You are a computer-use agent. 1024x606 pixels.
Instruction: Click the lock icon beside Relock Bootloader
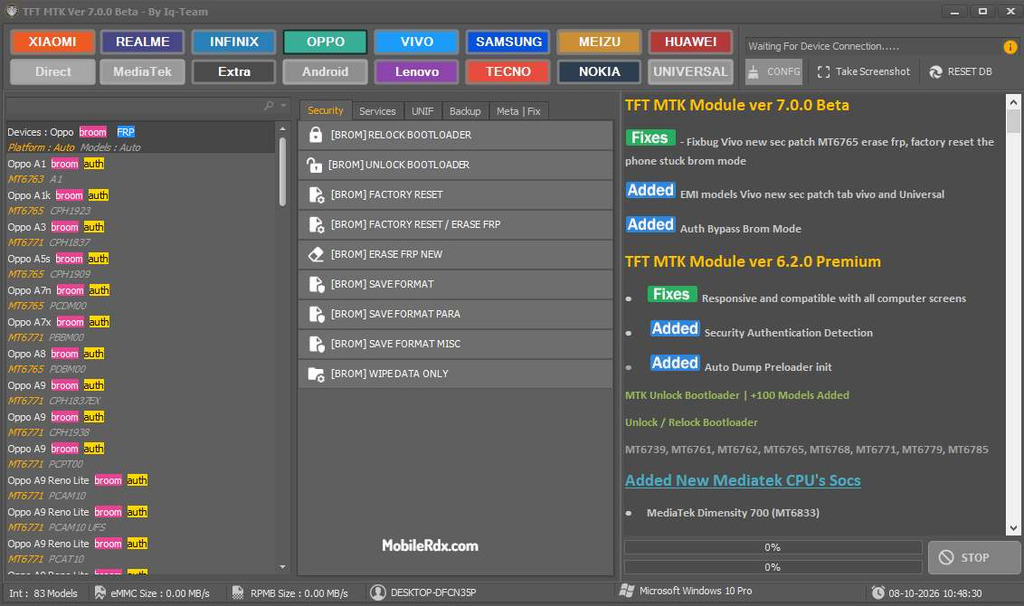(315, 135)
